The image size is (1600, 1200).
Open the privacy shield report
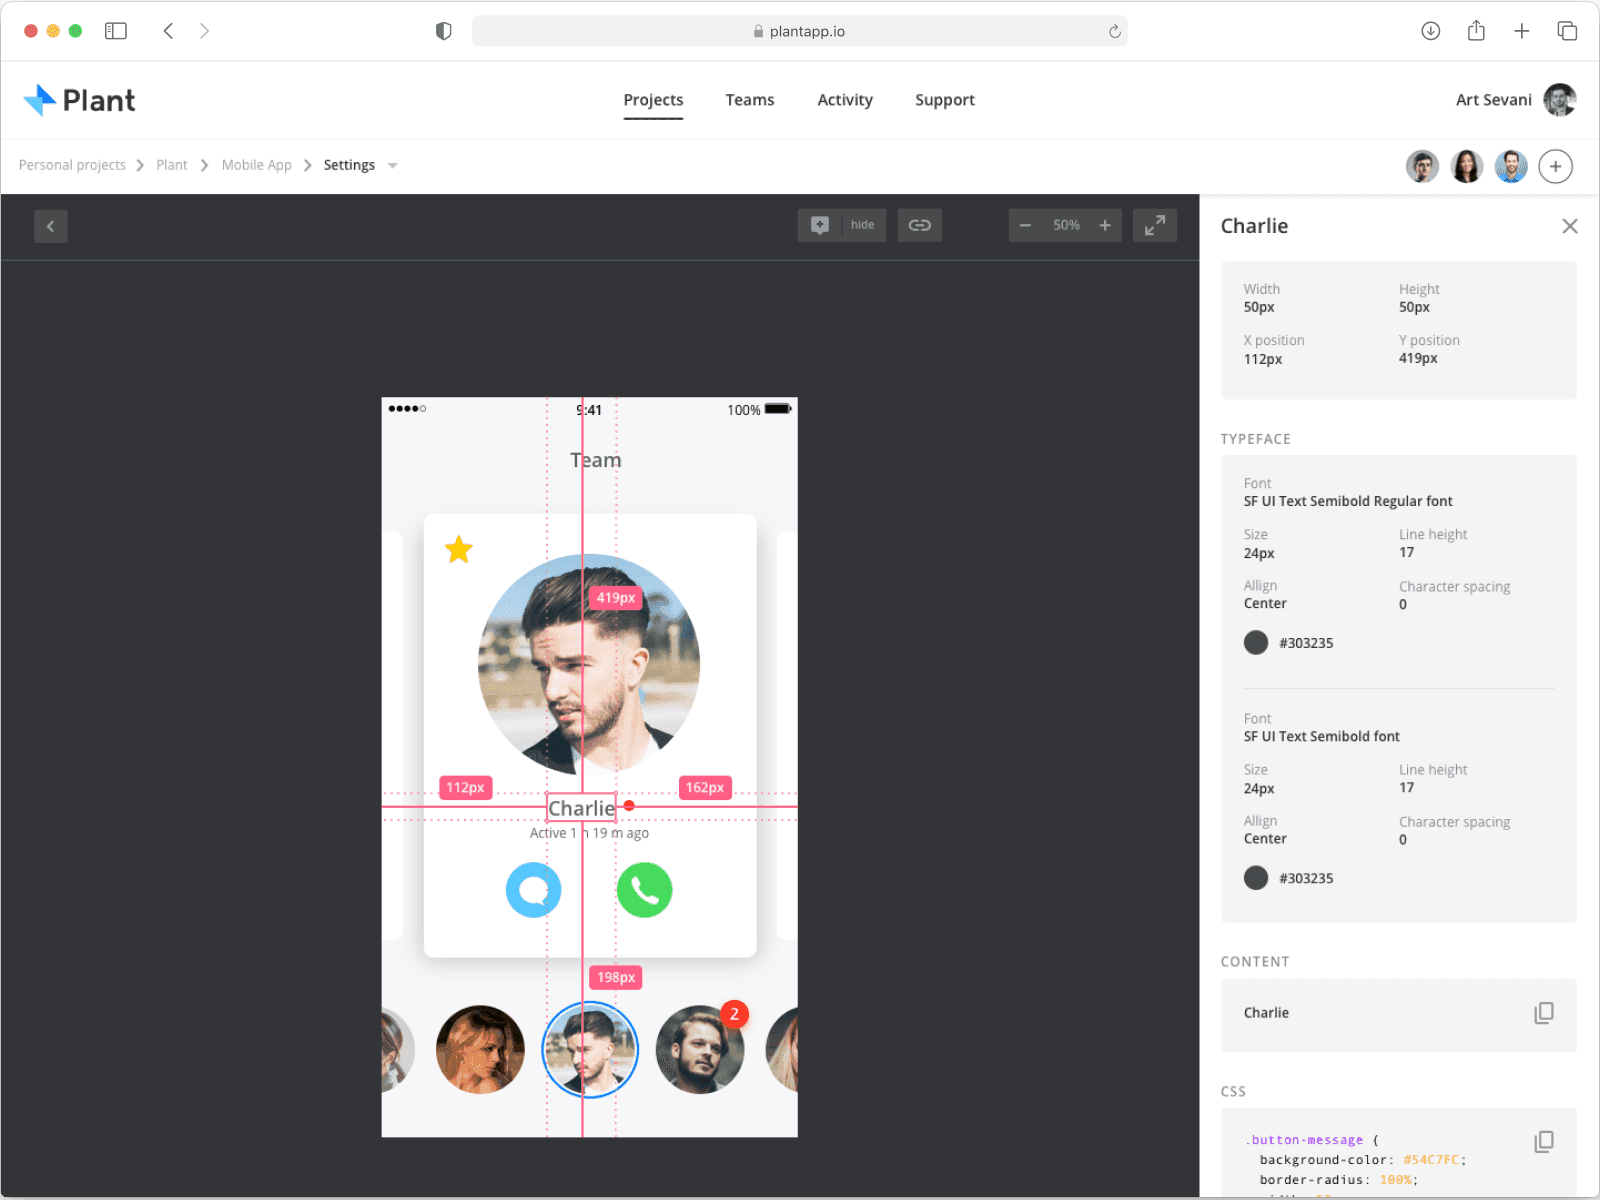coord(444,31)
